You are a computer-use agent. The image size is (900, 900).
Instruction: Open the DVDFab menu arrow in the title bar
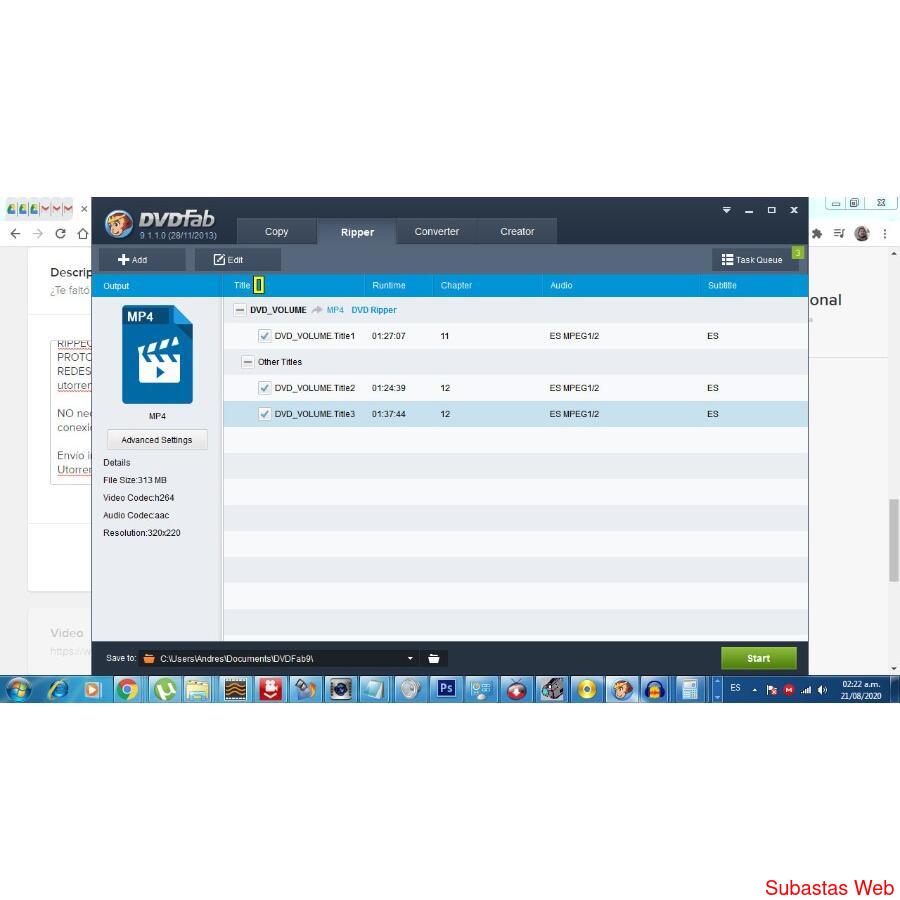(x=727, y=210)
